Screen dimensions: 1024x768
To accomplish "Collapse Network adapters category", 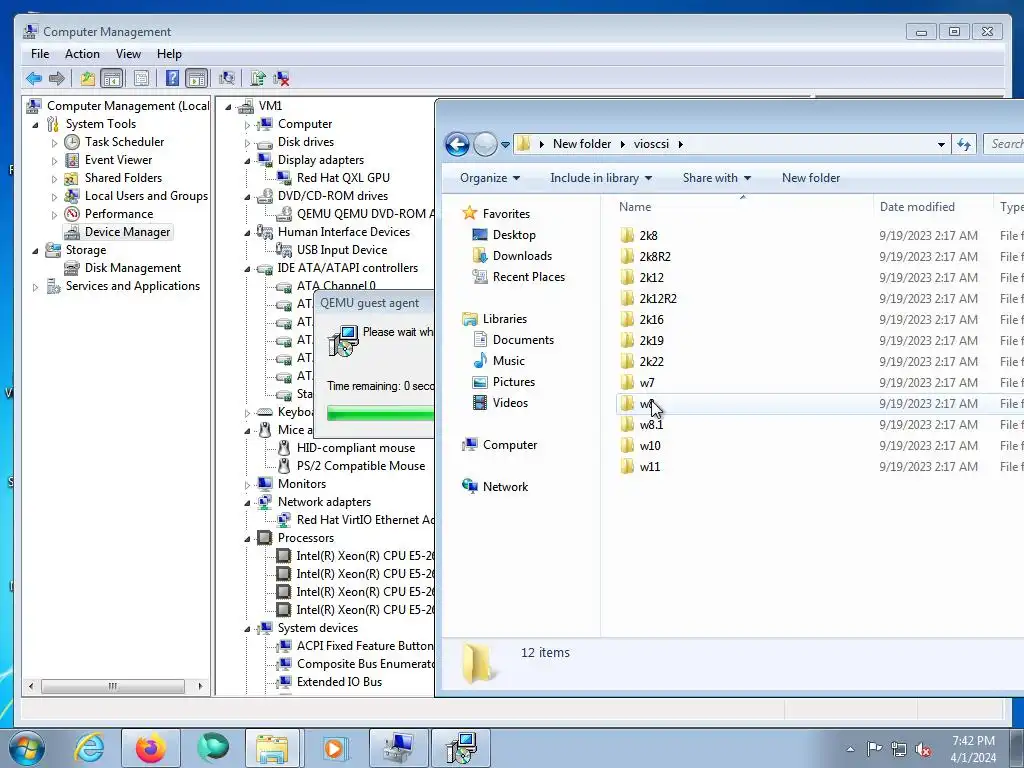I will [248, 503].
